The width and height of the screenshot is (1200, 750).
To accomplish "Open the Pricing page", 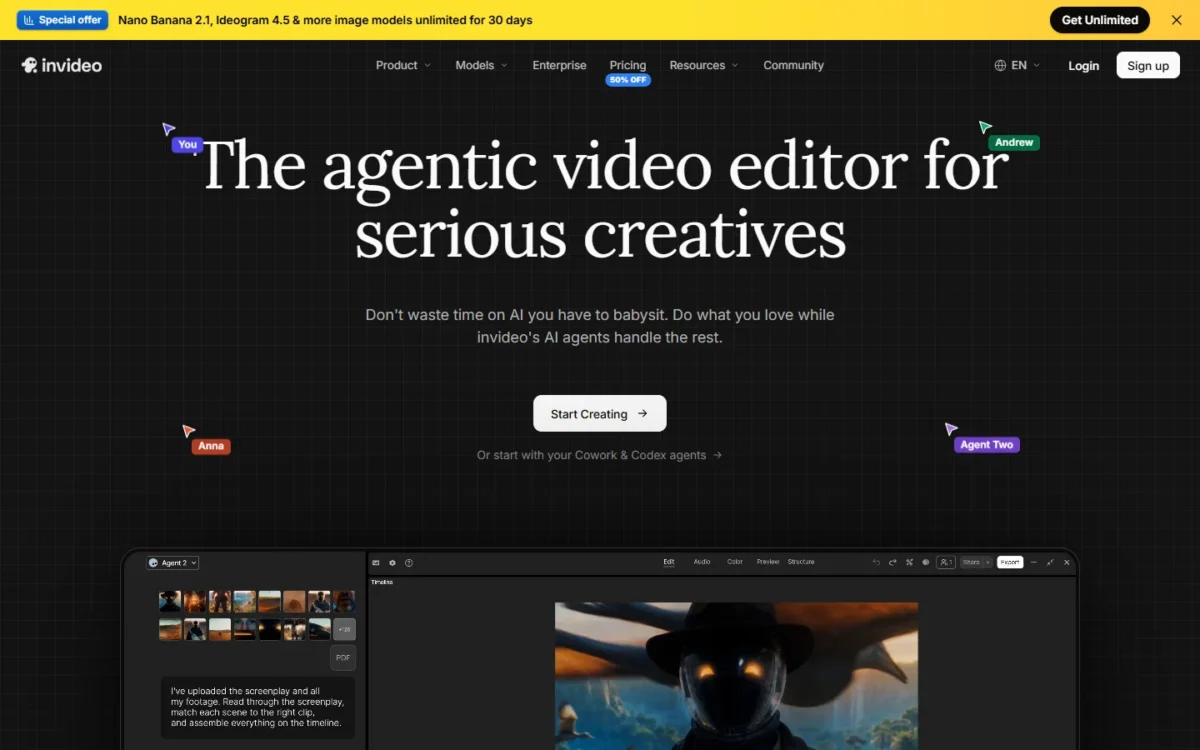I will pos(628,65).
